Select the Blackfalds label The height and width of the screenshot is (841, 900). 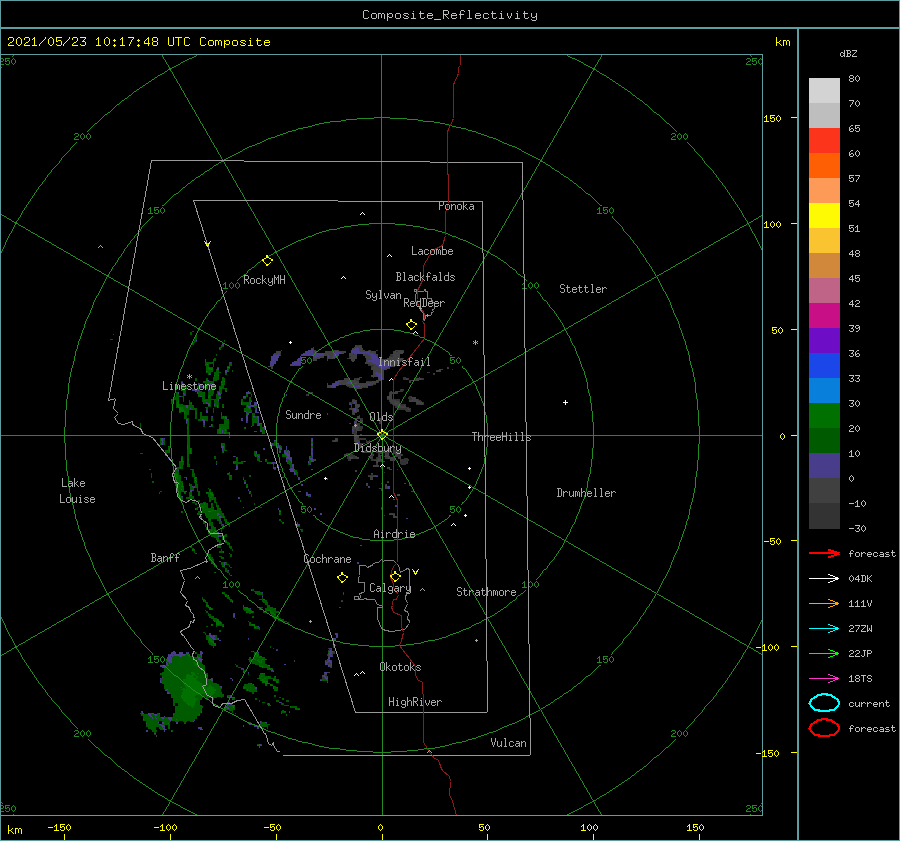click(x=425, y=277)
